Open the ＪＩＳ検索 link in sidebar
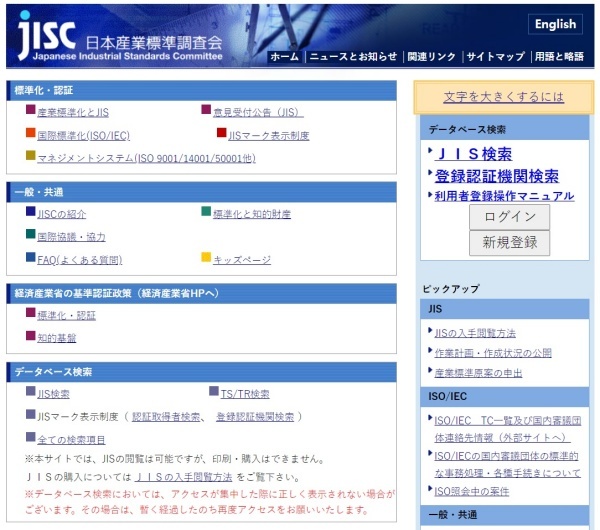 pos(474,154)
